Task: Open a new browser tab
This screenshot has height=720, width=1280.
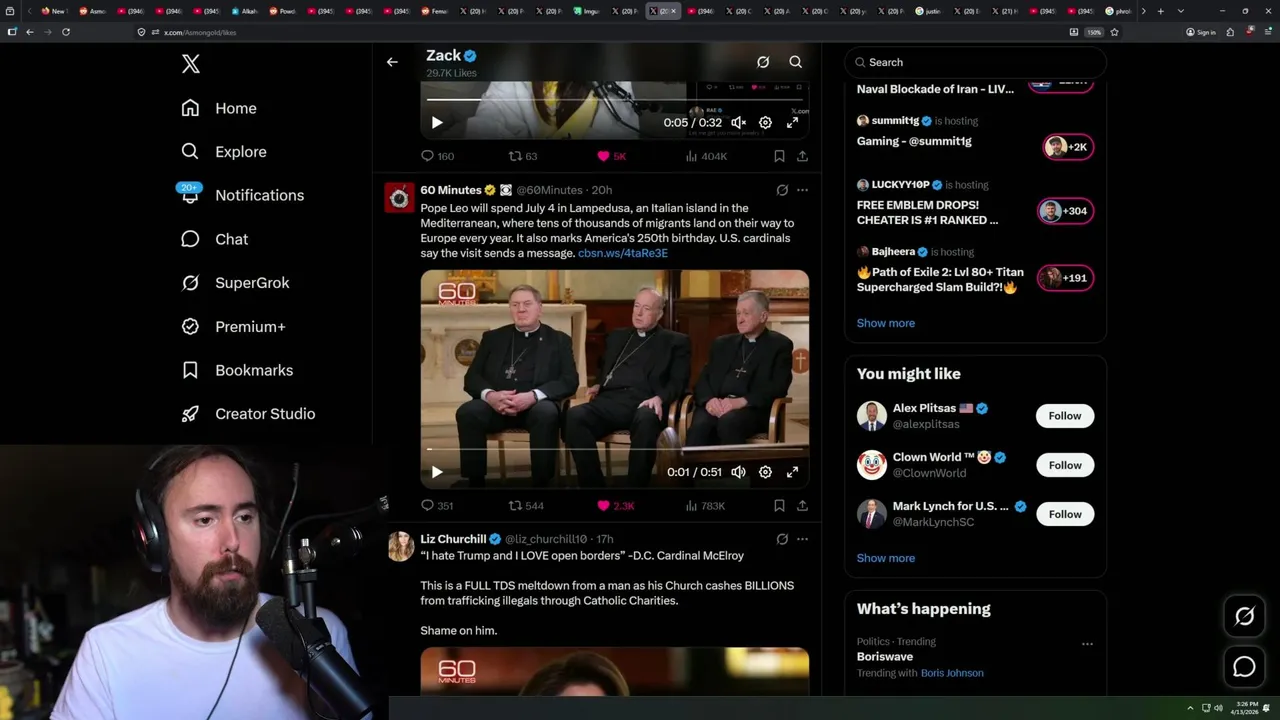Action: click(x=1160, y=11)
